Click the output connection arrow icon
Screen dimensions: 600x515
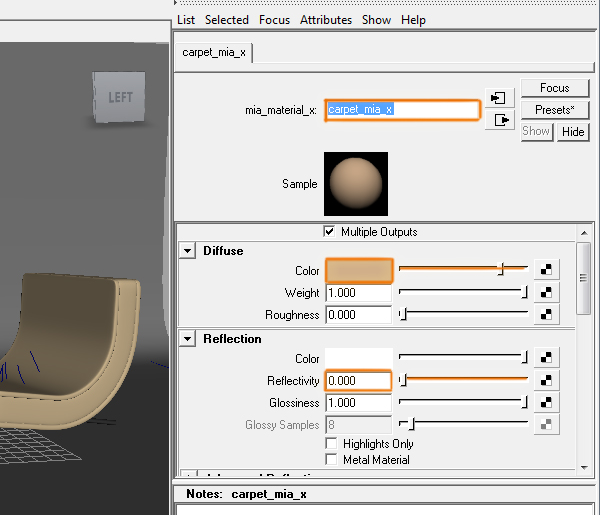(x=499, y=120)
